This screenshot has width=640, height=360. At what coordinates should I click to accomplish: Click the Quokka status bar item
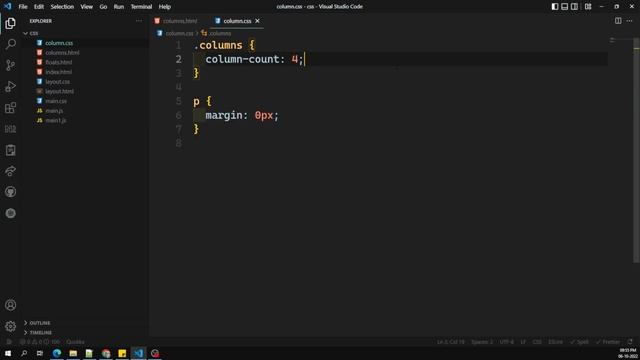click(x=75, y=342)
